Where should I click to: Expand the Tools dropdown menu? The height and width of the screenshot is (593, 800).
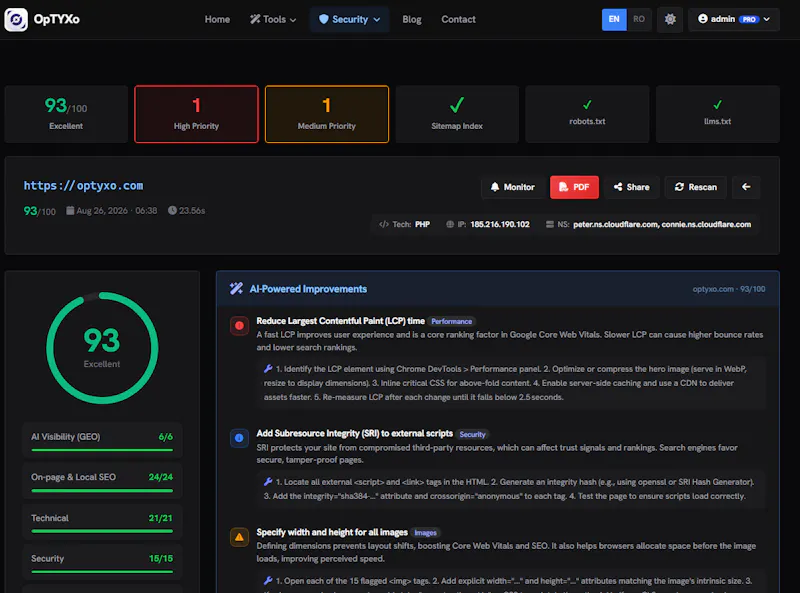(273, 19)
